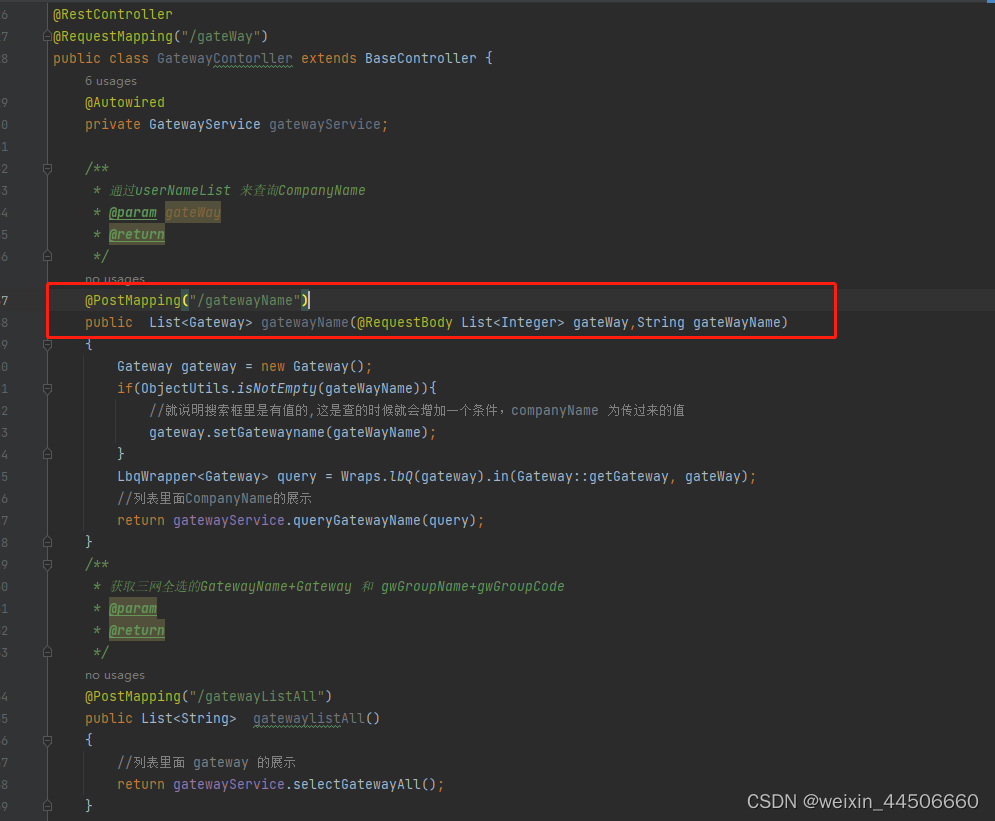Screen dimensions: 995x821
Task: Click the "/gateWay" request mapping string
Action: click(x=221, y=36)
